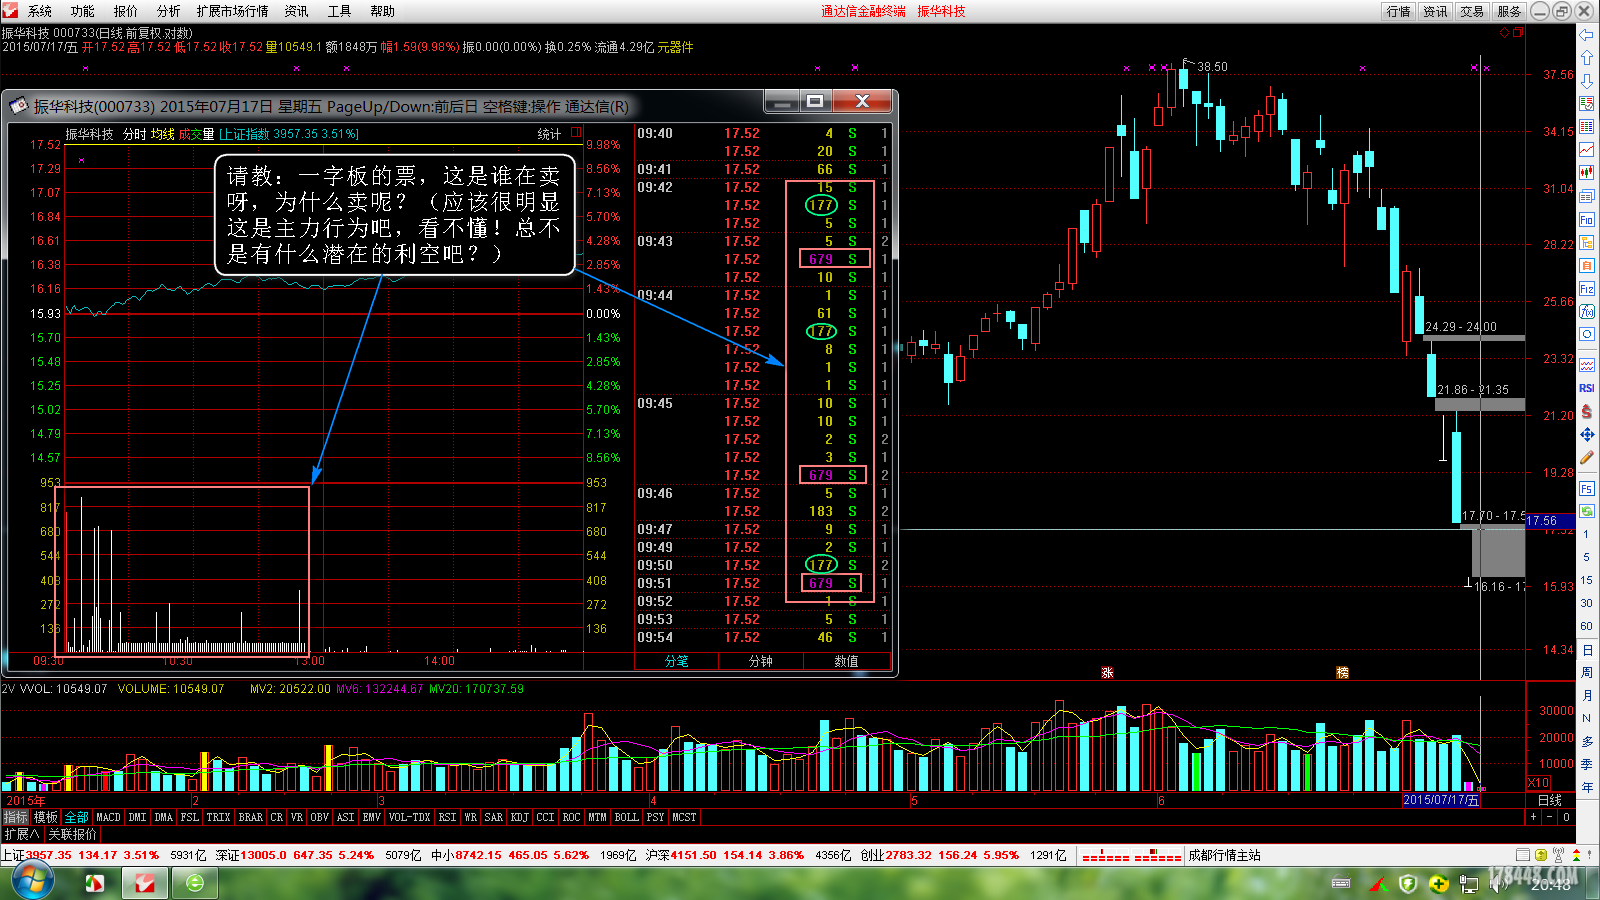Click the up arrow icon in right sidebar
Viewport: 1600px width, 900px height.
pos(1587,58)
